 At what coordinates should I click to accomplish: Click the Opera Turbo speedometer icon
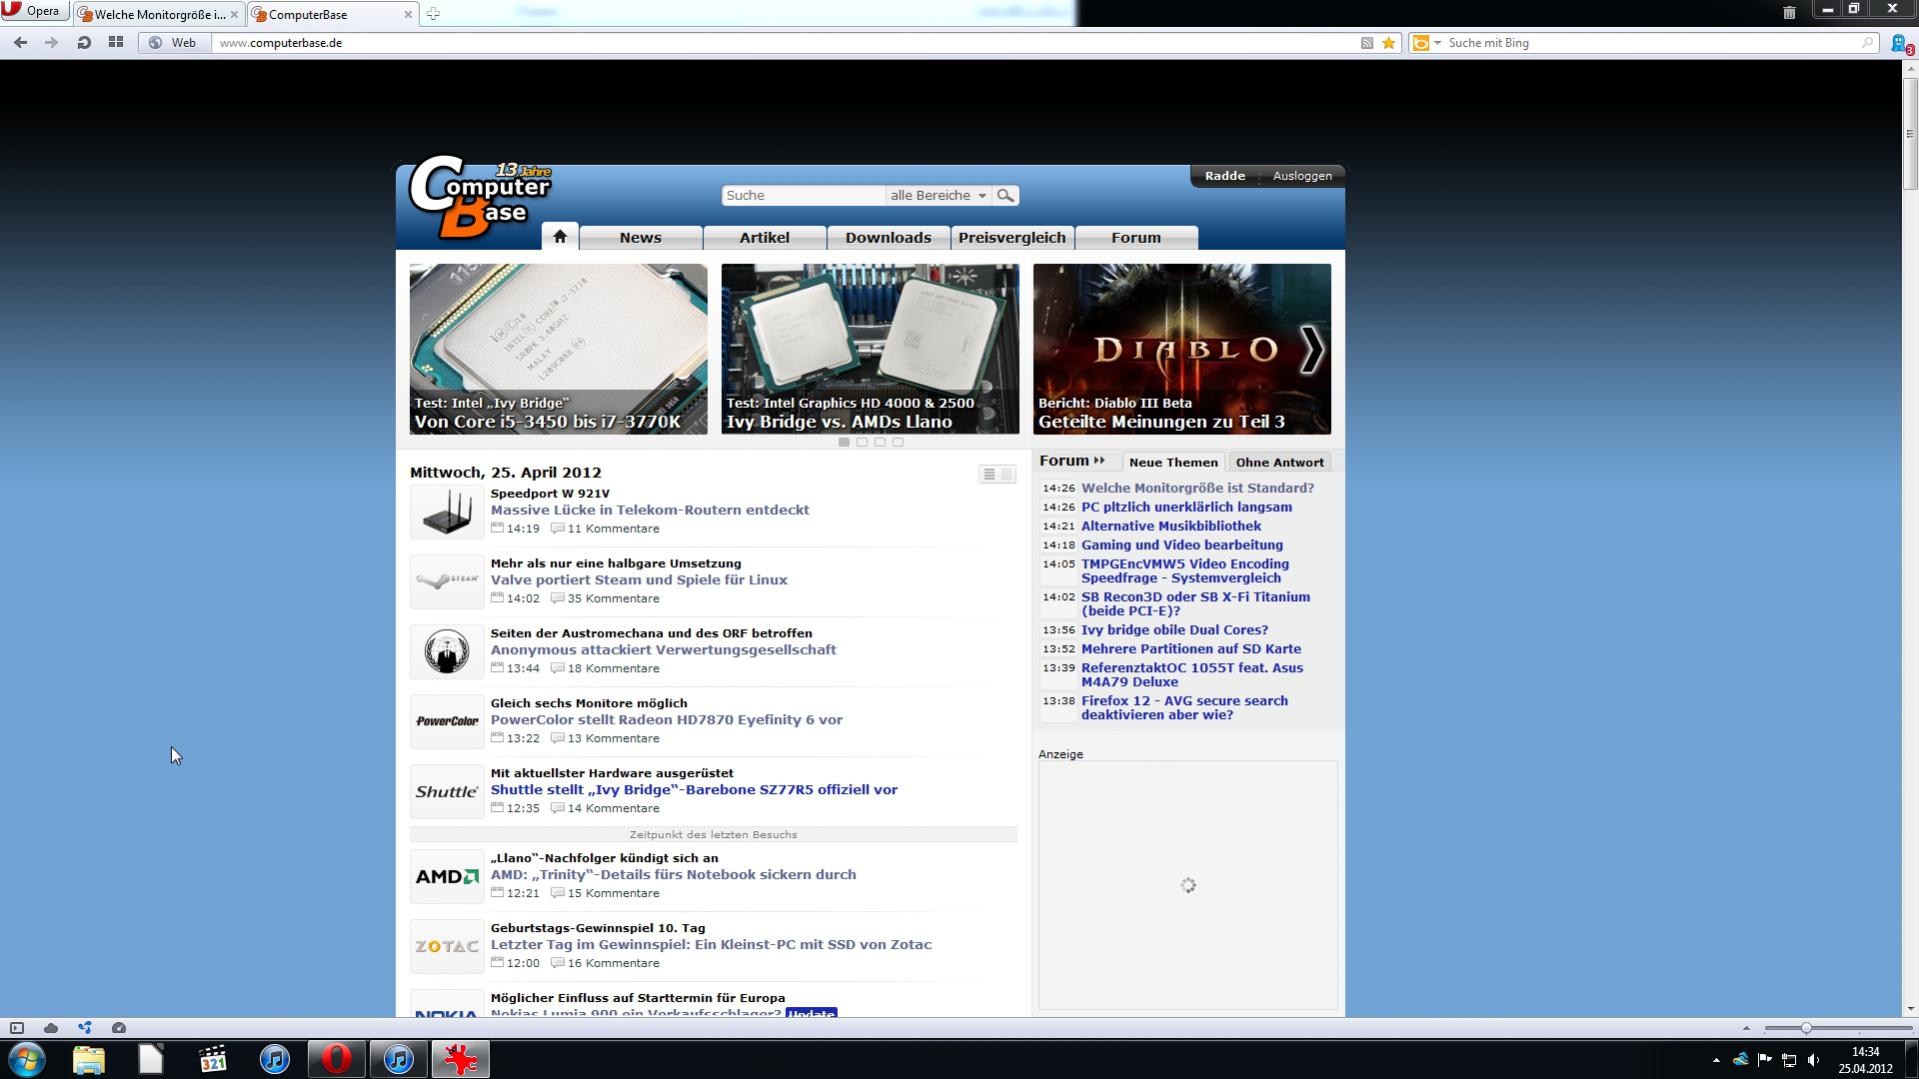(119, 1028)
